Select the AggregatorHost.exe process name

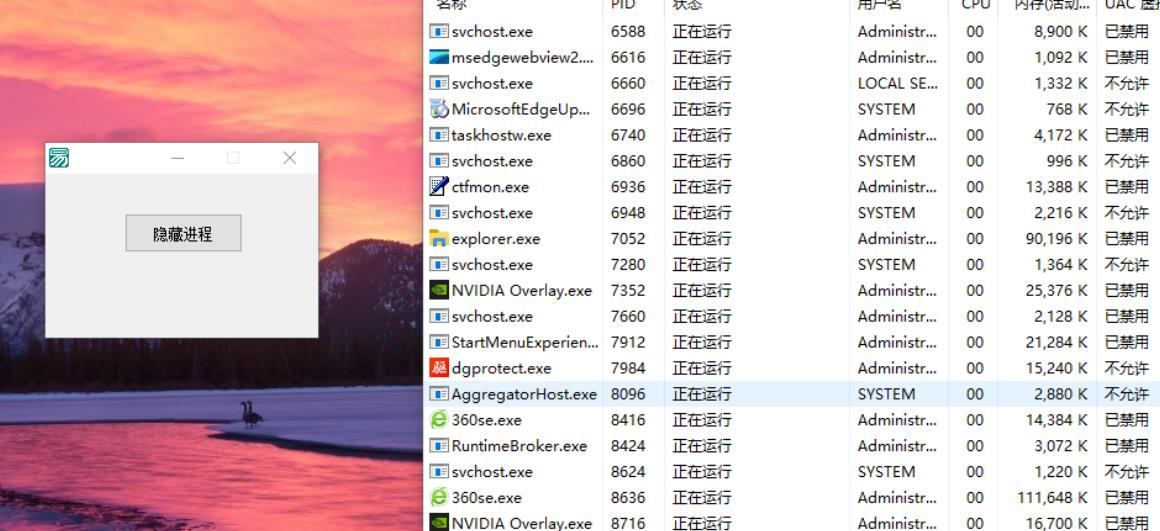524,394
